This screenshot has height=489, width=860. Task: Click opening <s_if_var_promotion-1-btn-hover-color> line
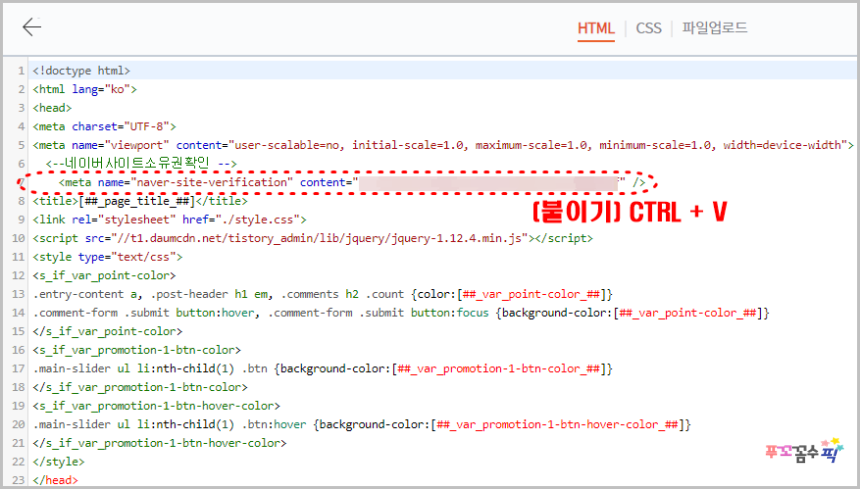[x=156, y=406]
